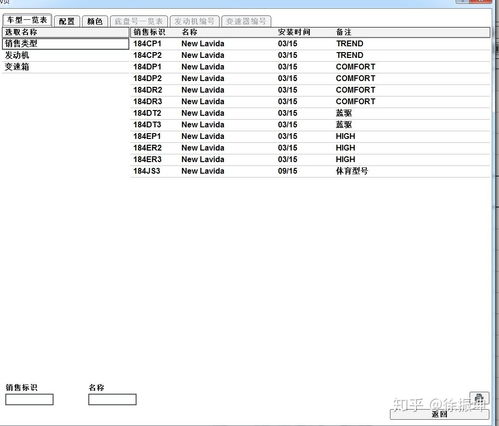Select 发动机 in the left list
This screenshot has width=499, height=426.
click(65, 55)
